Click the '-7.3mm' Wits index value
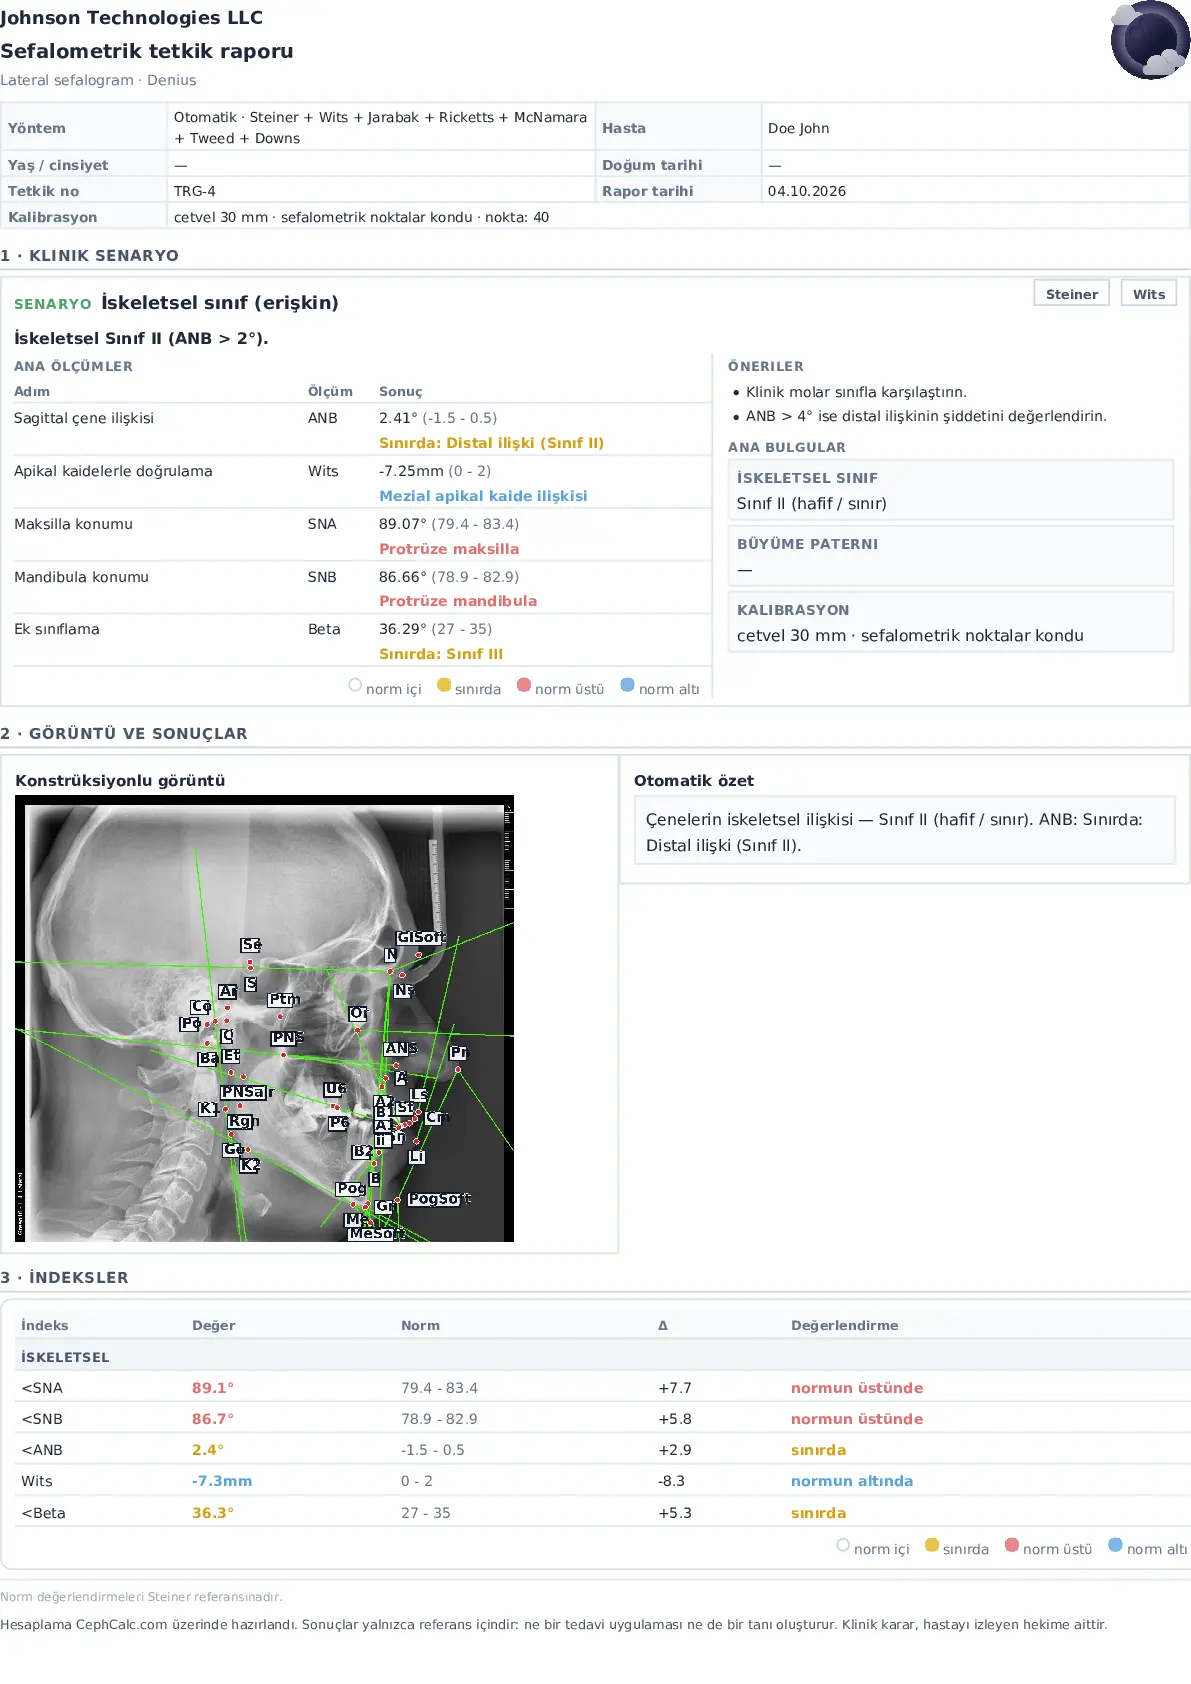Viewport: 1191px width, 1684px height. pos(222,1481)
